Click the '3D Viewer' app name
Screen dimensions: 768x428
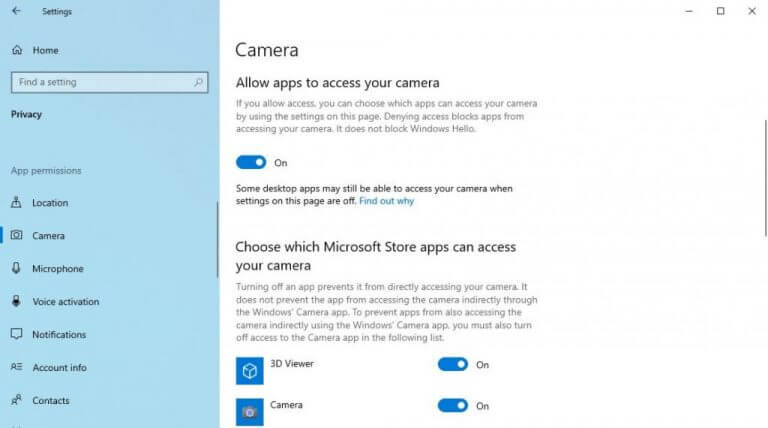292,363
